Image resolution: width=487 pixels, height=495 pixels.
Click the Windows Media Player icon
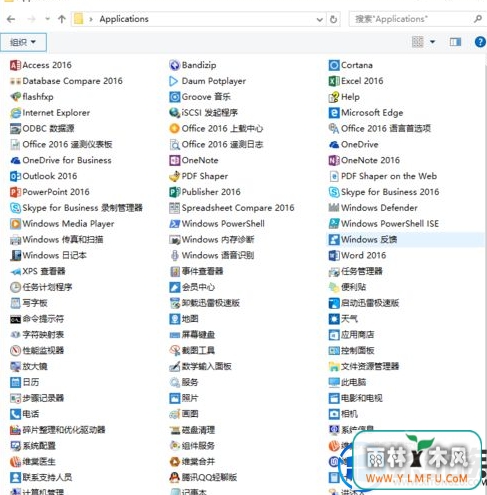tap(15, 224)
